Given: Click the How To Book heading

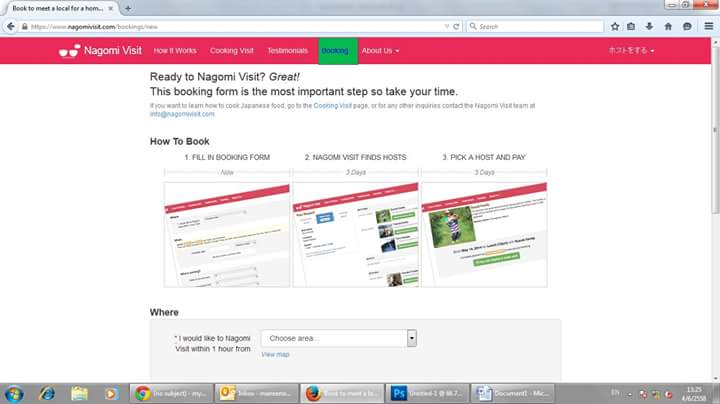Looking at the screenshot, I should [x=180, y=141].
